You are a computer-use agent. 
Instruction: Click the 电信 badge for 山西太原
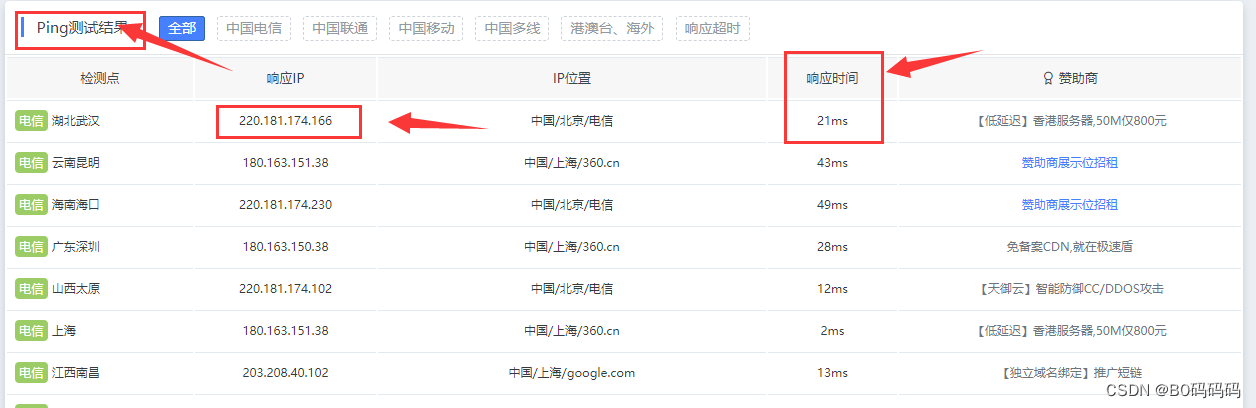31,289
